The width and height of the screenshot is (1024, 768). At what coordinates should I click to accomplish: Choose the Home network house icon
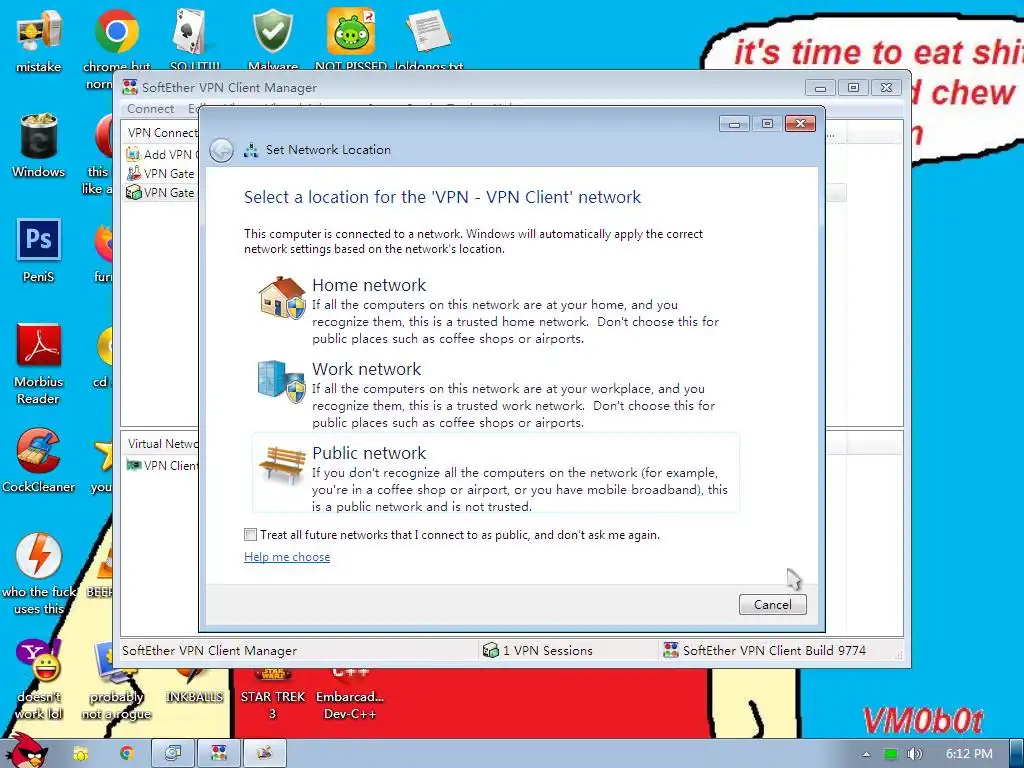282,298
